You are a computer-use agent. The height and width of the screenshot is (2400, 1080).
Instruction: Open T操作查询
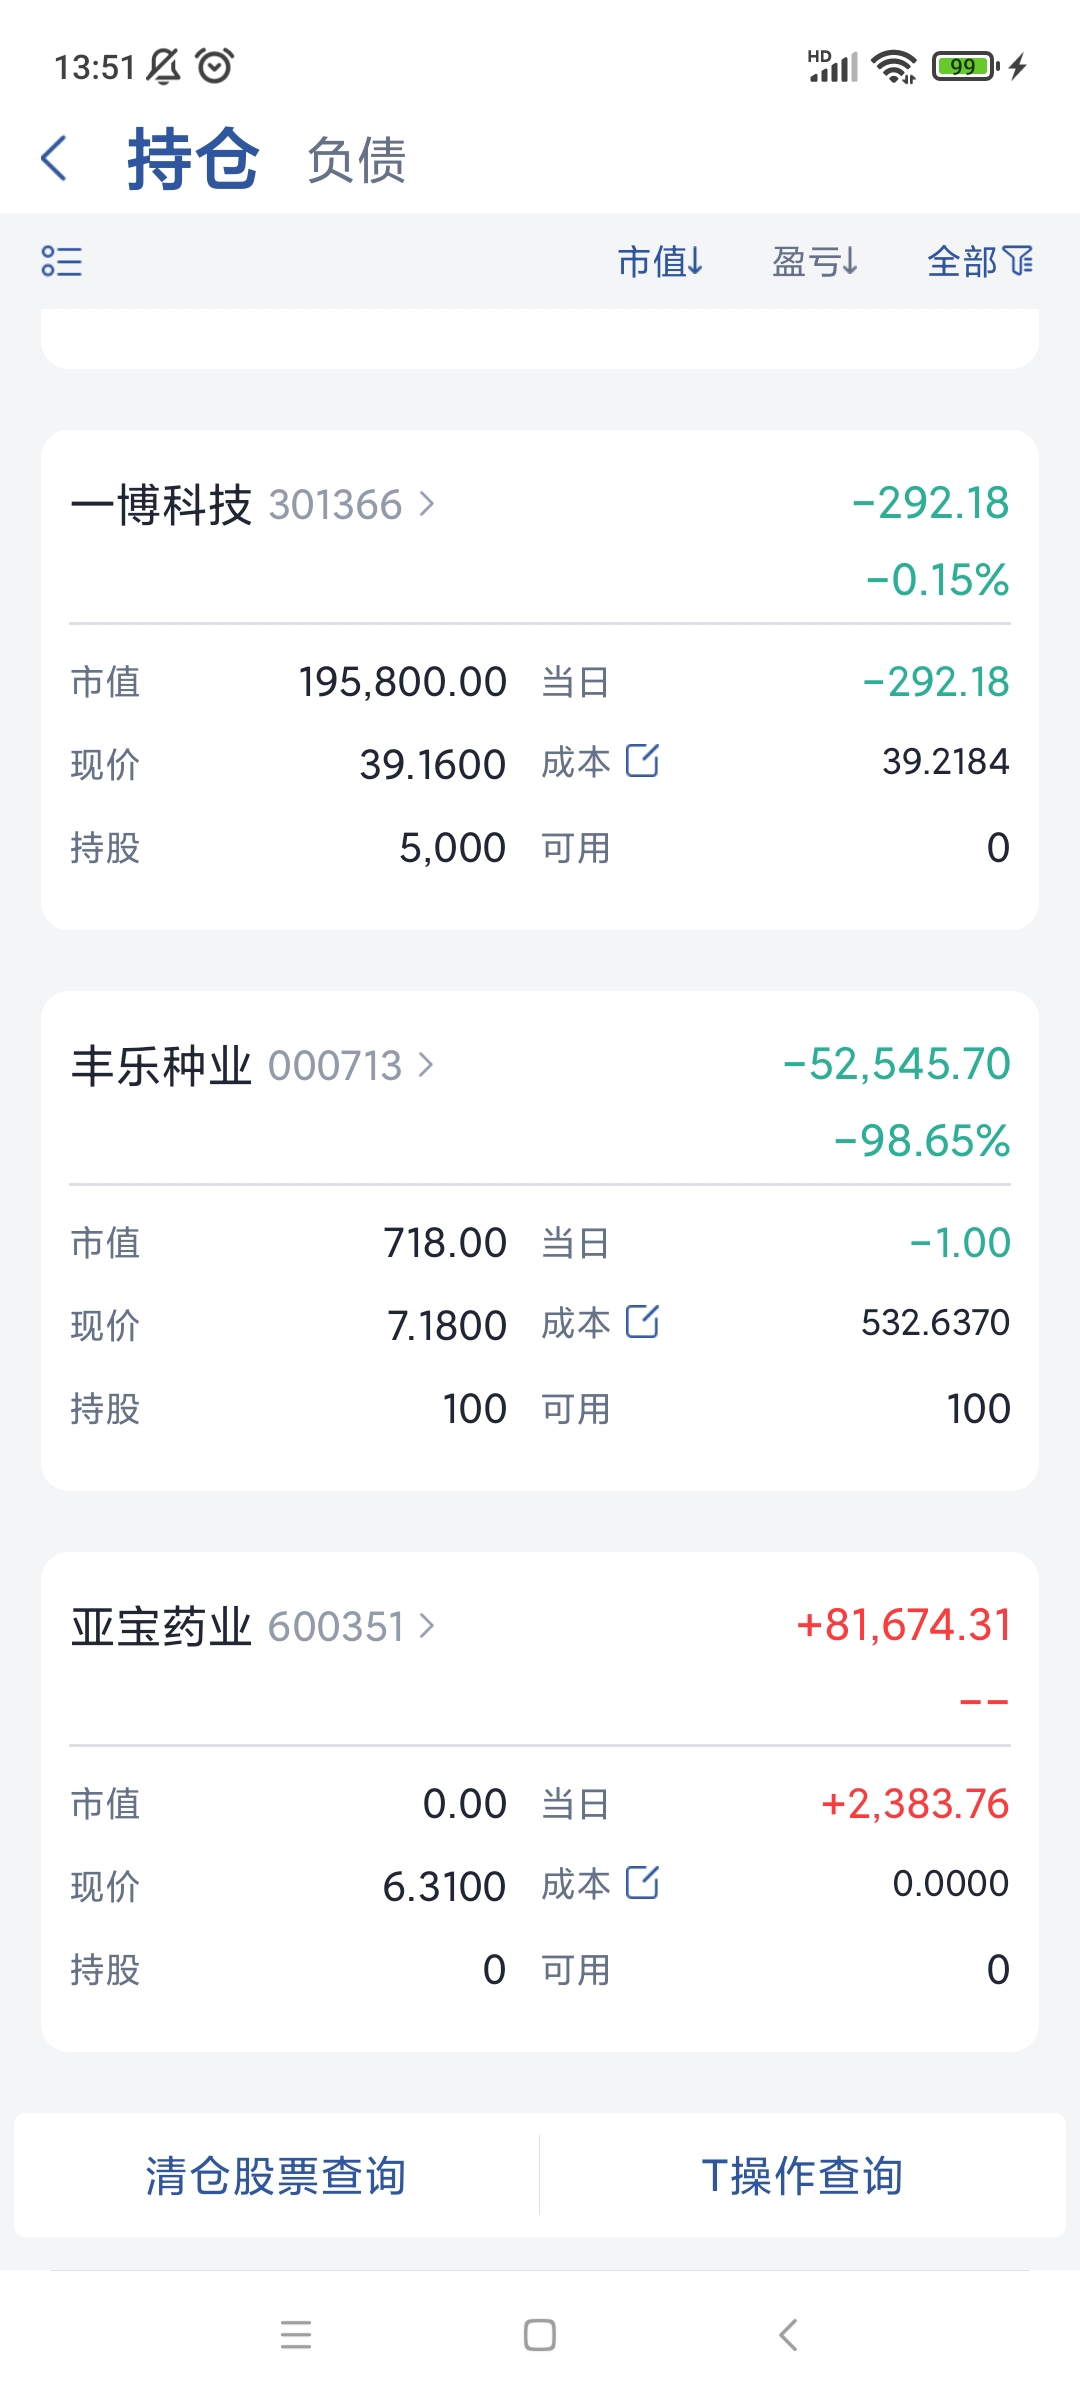(x=803, y=2176)
